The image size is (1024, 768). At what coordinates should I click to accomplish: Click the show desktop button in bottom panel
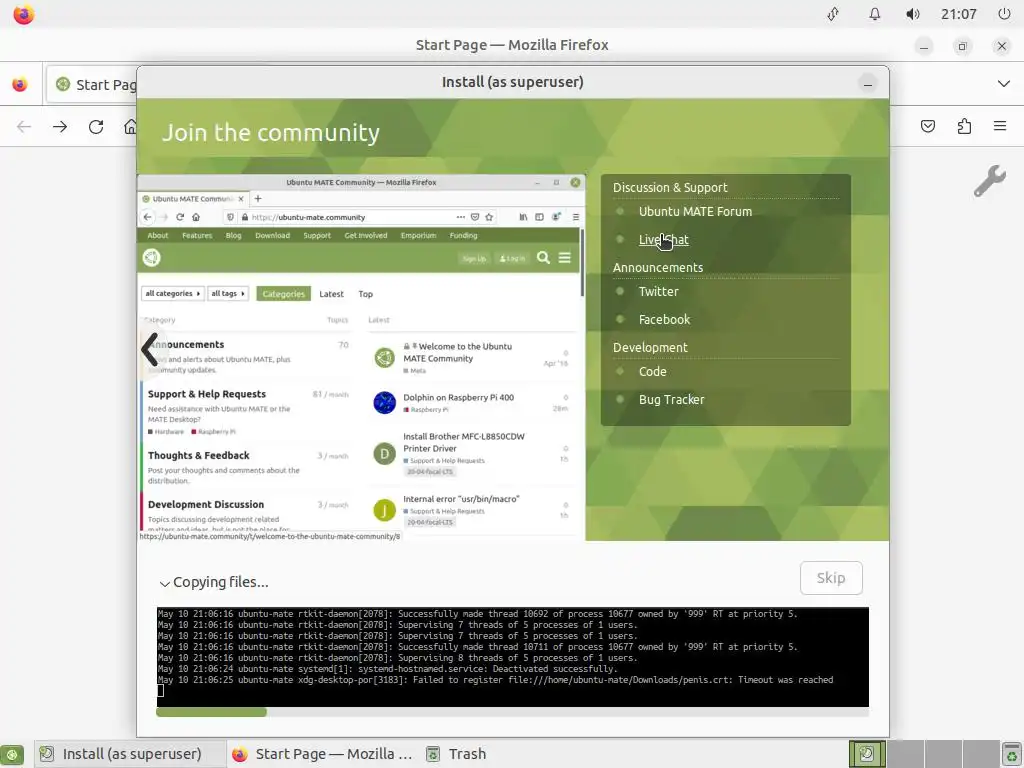tap(12, 754)
